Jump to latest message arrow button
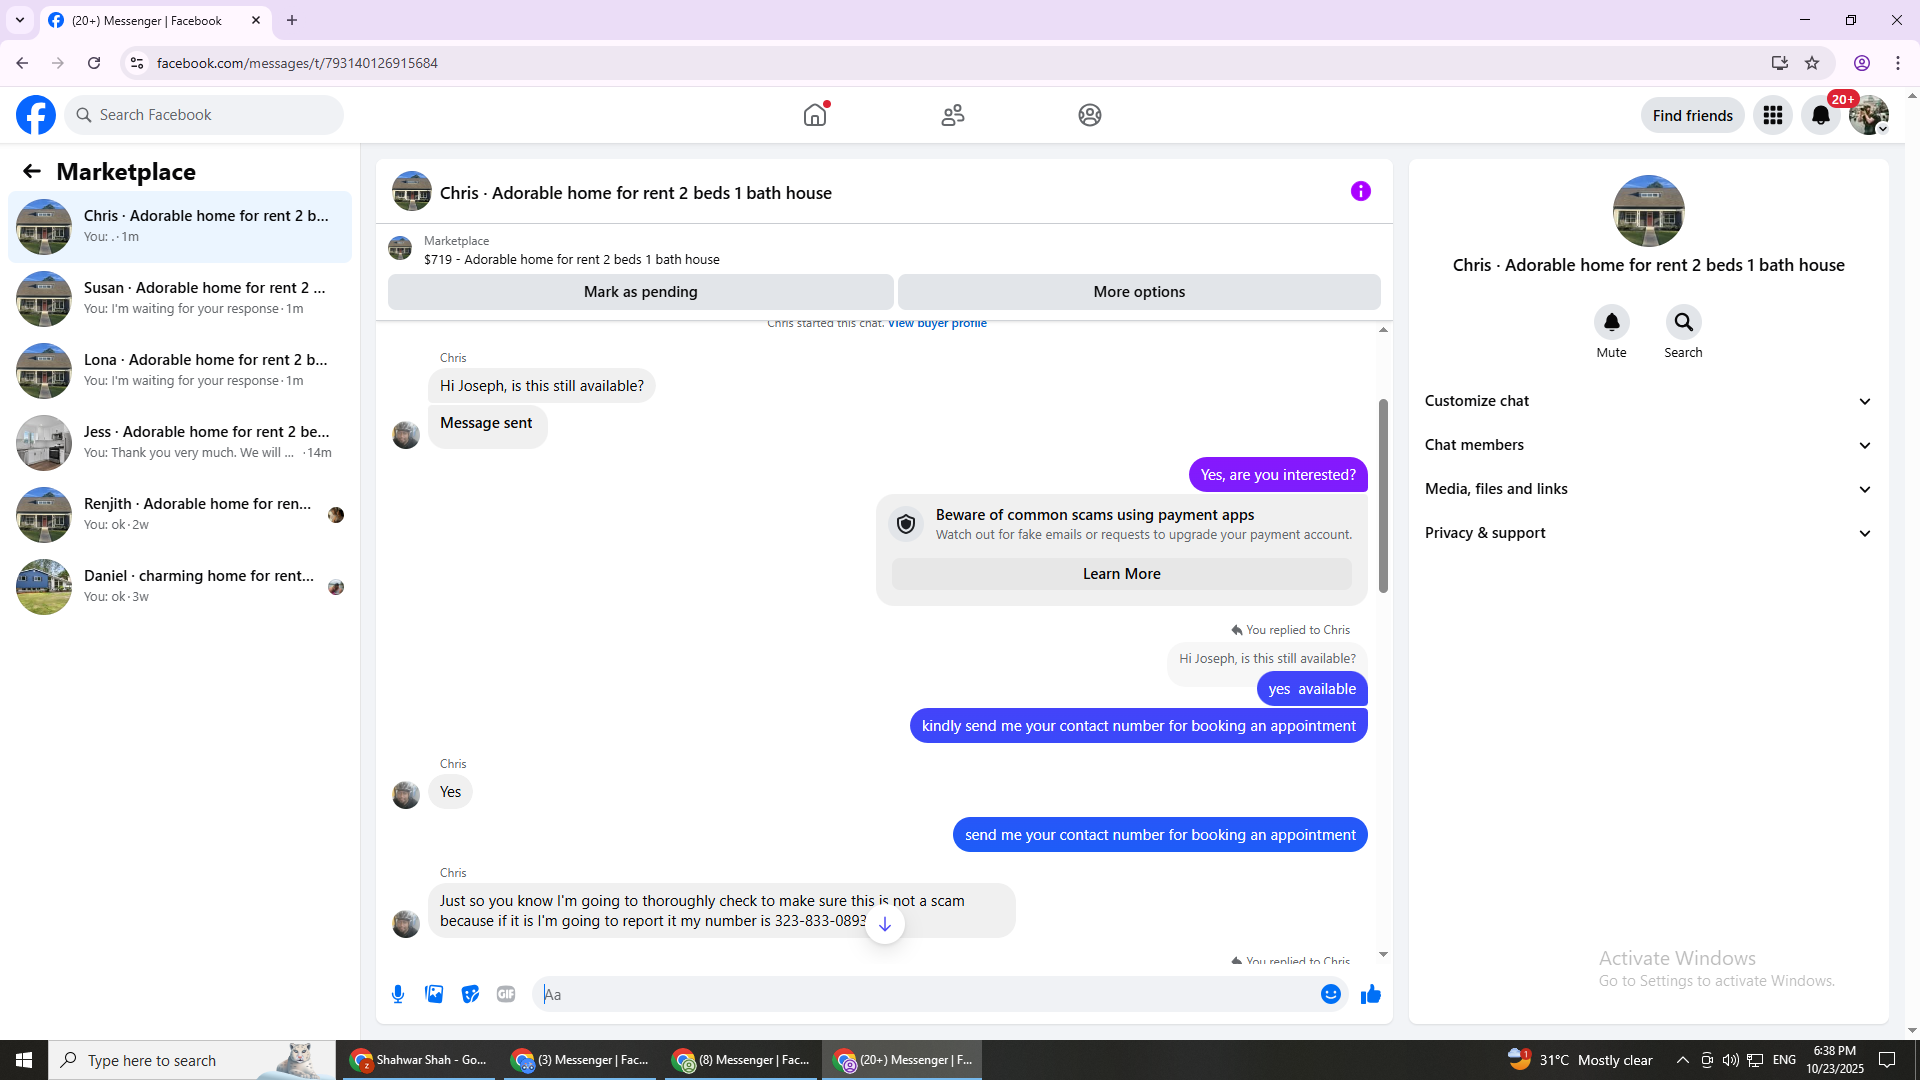The height and width of the screenshot is (1080, 1920). point(884,924)
